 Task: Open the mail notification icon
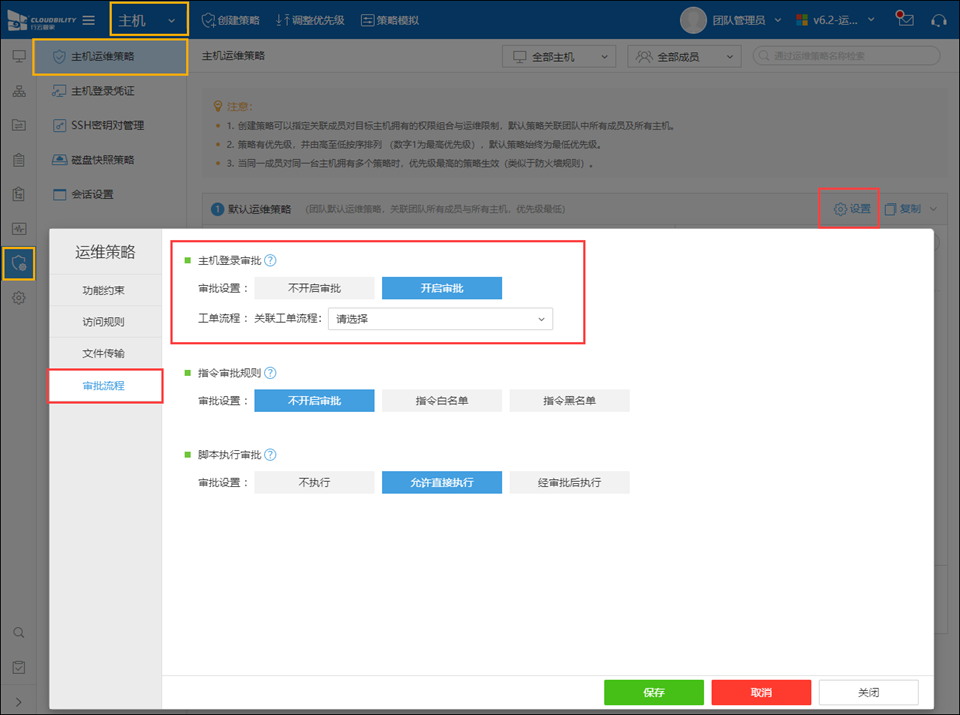[x=904, y=20]
